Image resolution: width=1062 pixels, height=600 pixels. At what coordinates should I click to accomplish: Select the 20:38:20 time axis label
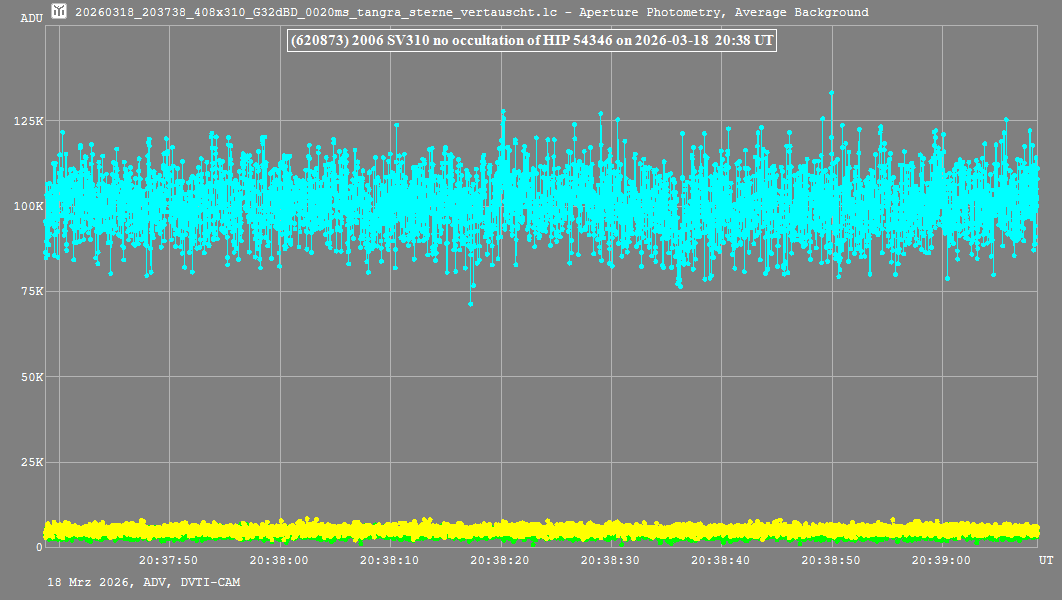pos(500,561)
